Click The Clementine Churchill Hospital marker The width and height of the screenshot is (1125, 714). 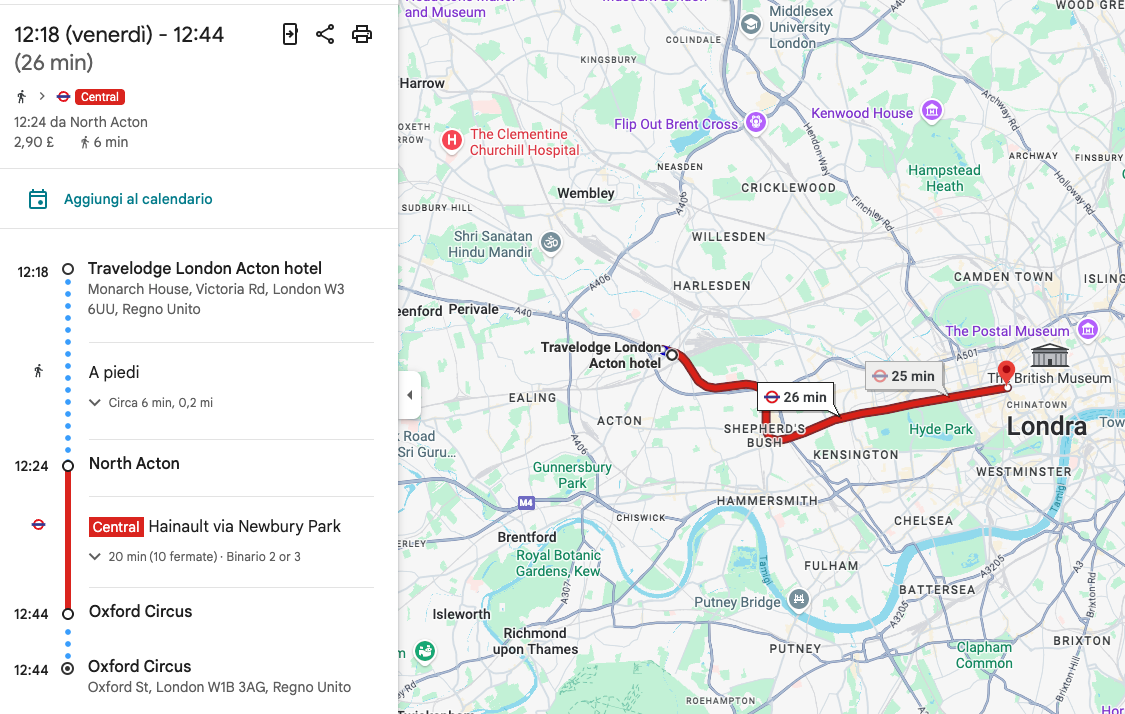[x=452, y=141]
